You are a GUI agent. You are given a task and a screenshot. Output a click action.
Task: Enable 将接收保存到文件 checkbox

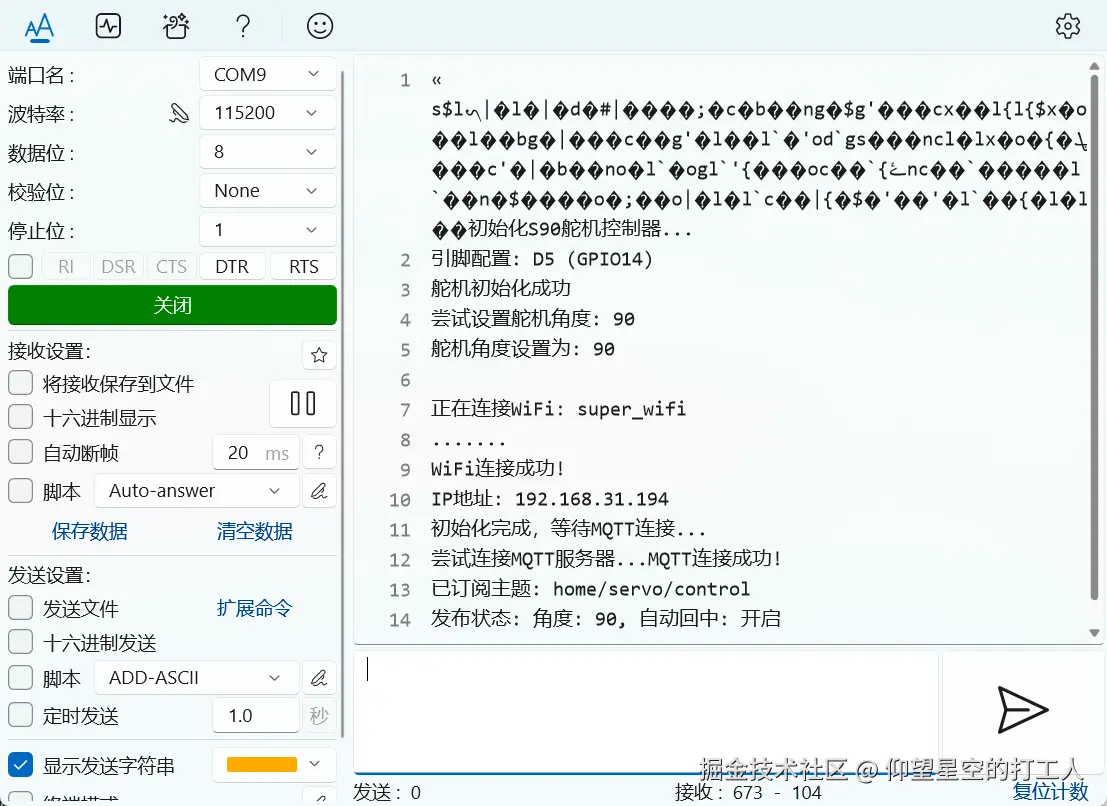coord(20,383)
